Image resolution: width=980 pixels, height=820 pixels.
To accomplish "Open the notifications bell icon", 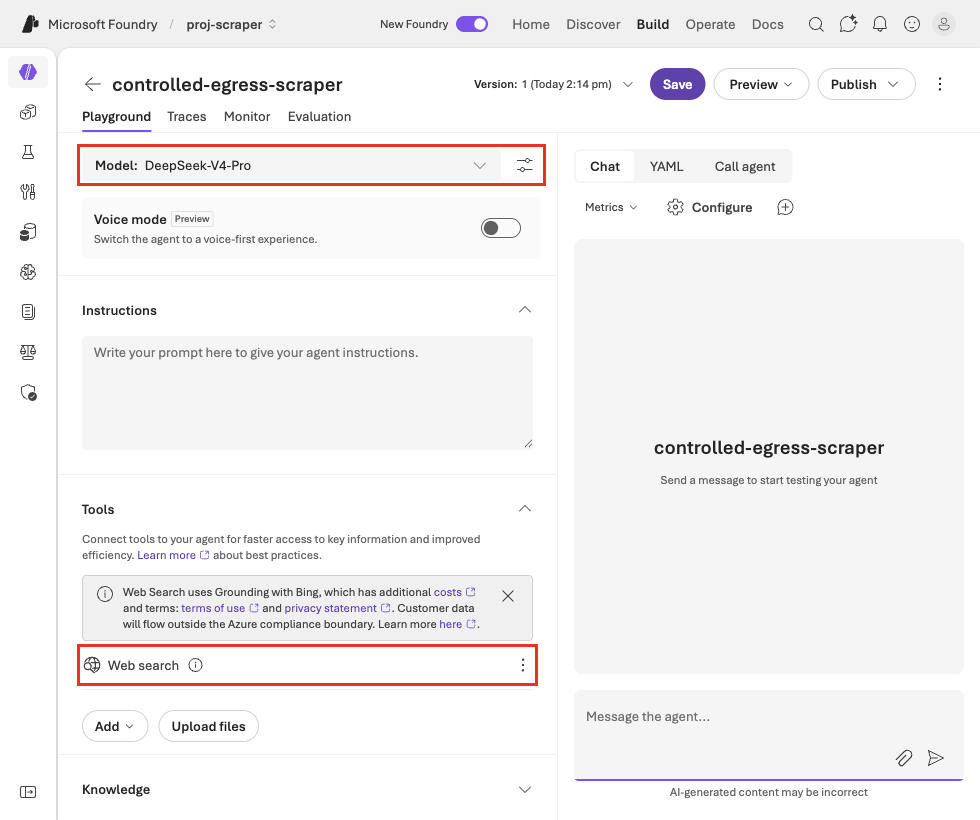I will click(x=880, y=24).
